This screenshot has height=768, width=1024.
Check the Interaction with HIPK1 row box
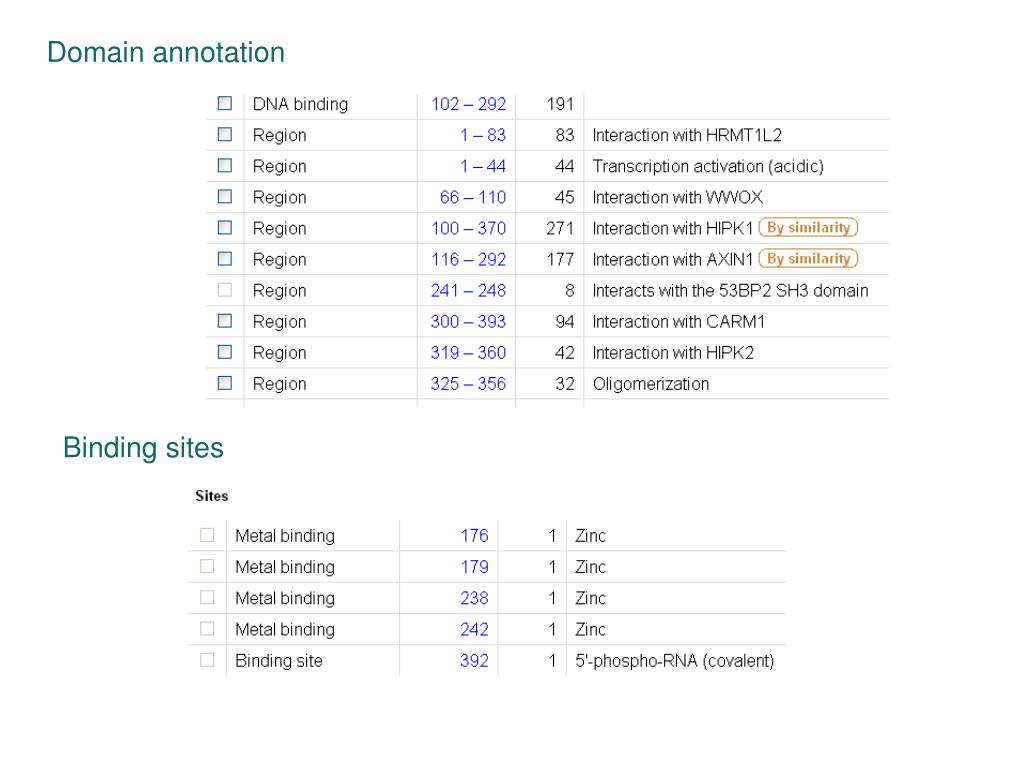[x=225, y=227]
